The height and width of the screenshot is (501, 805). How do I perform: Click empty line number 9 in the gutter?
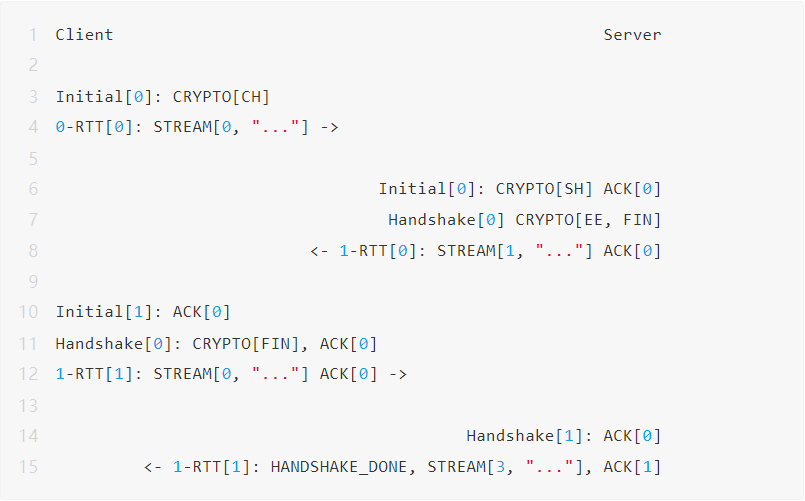point(33,282)
